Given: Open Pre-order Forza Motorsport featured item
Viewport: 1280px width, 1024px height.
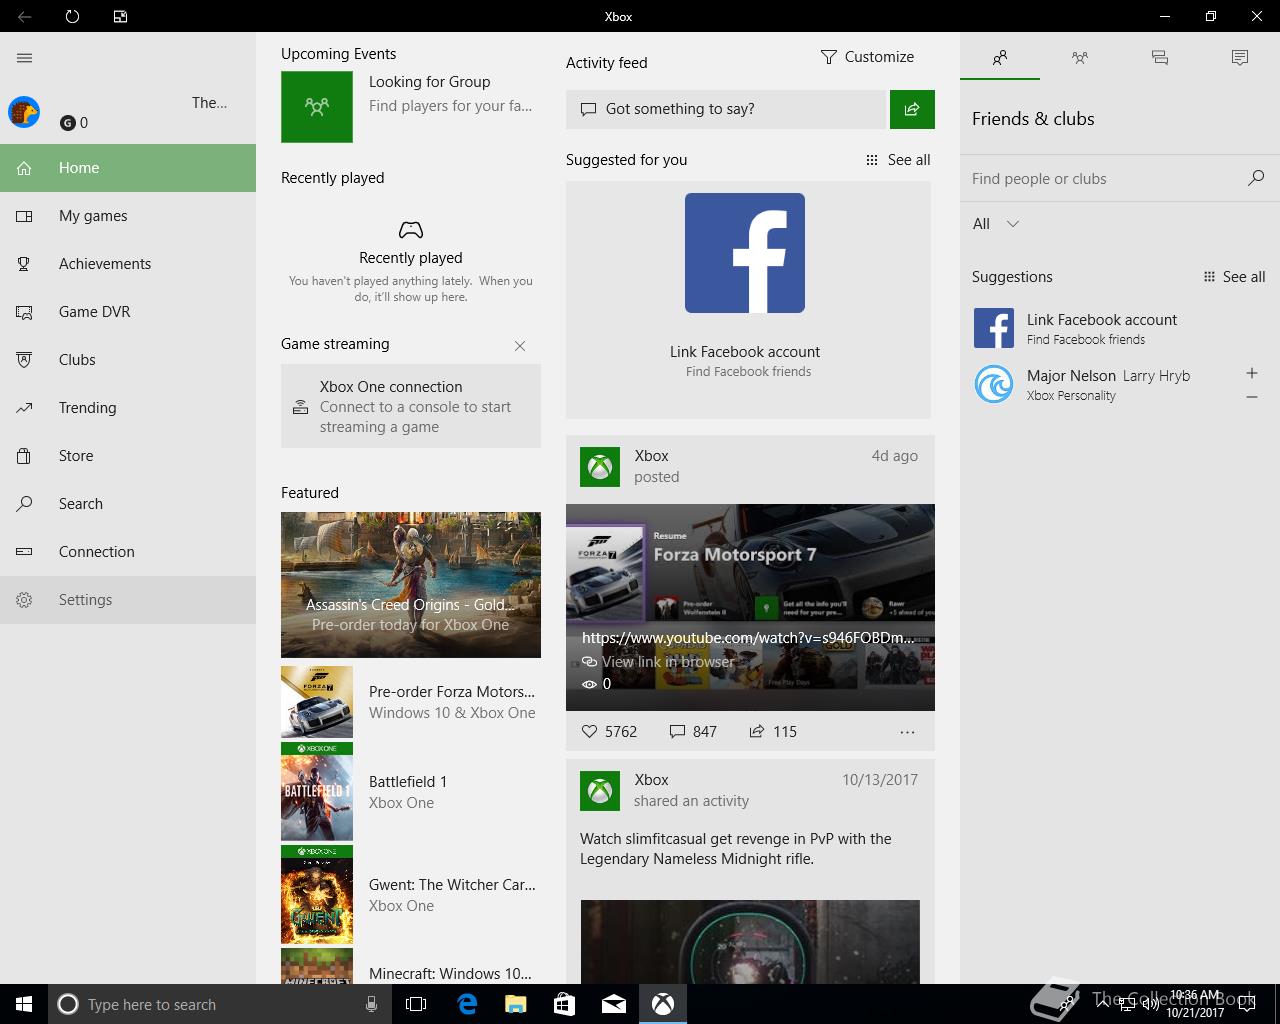Looking at the screenshot, I should [411, 702].
